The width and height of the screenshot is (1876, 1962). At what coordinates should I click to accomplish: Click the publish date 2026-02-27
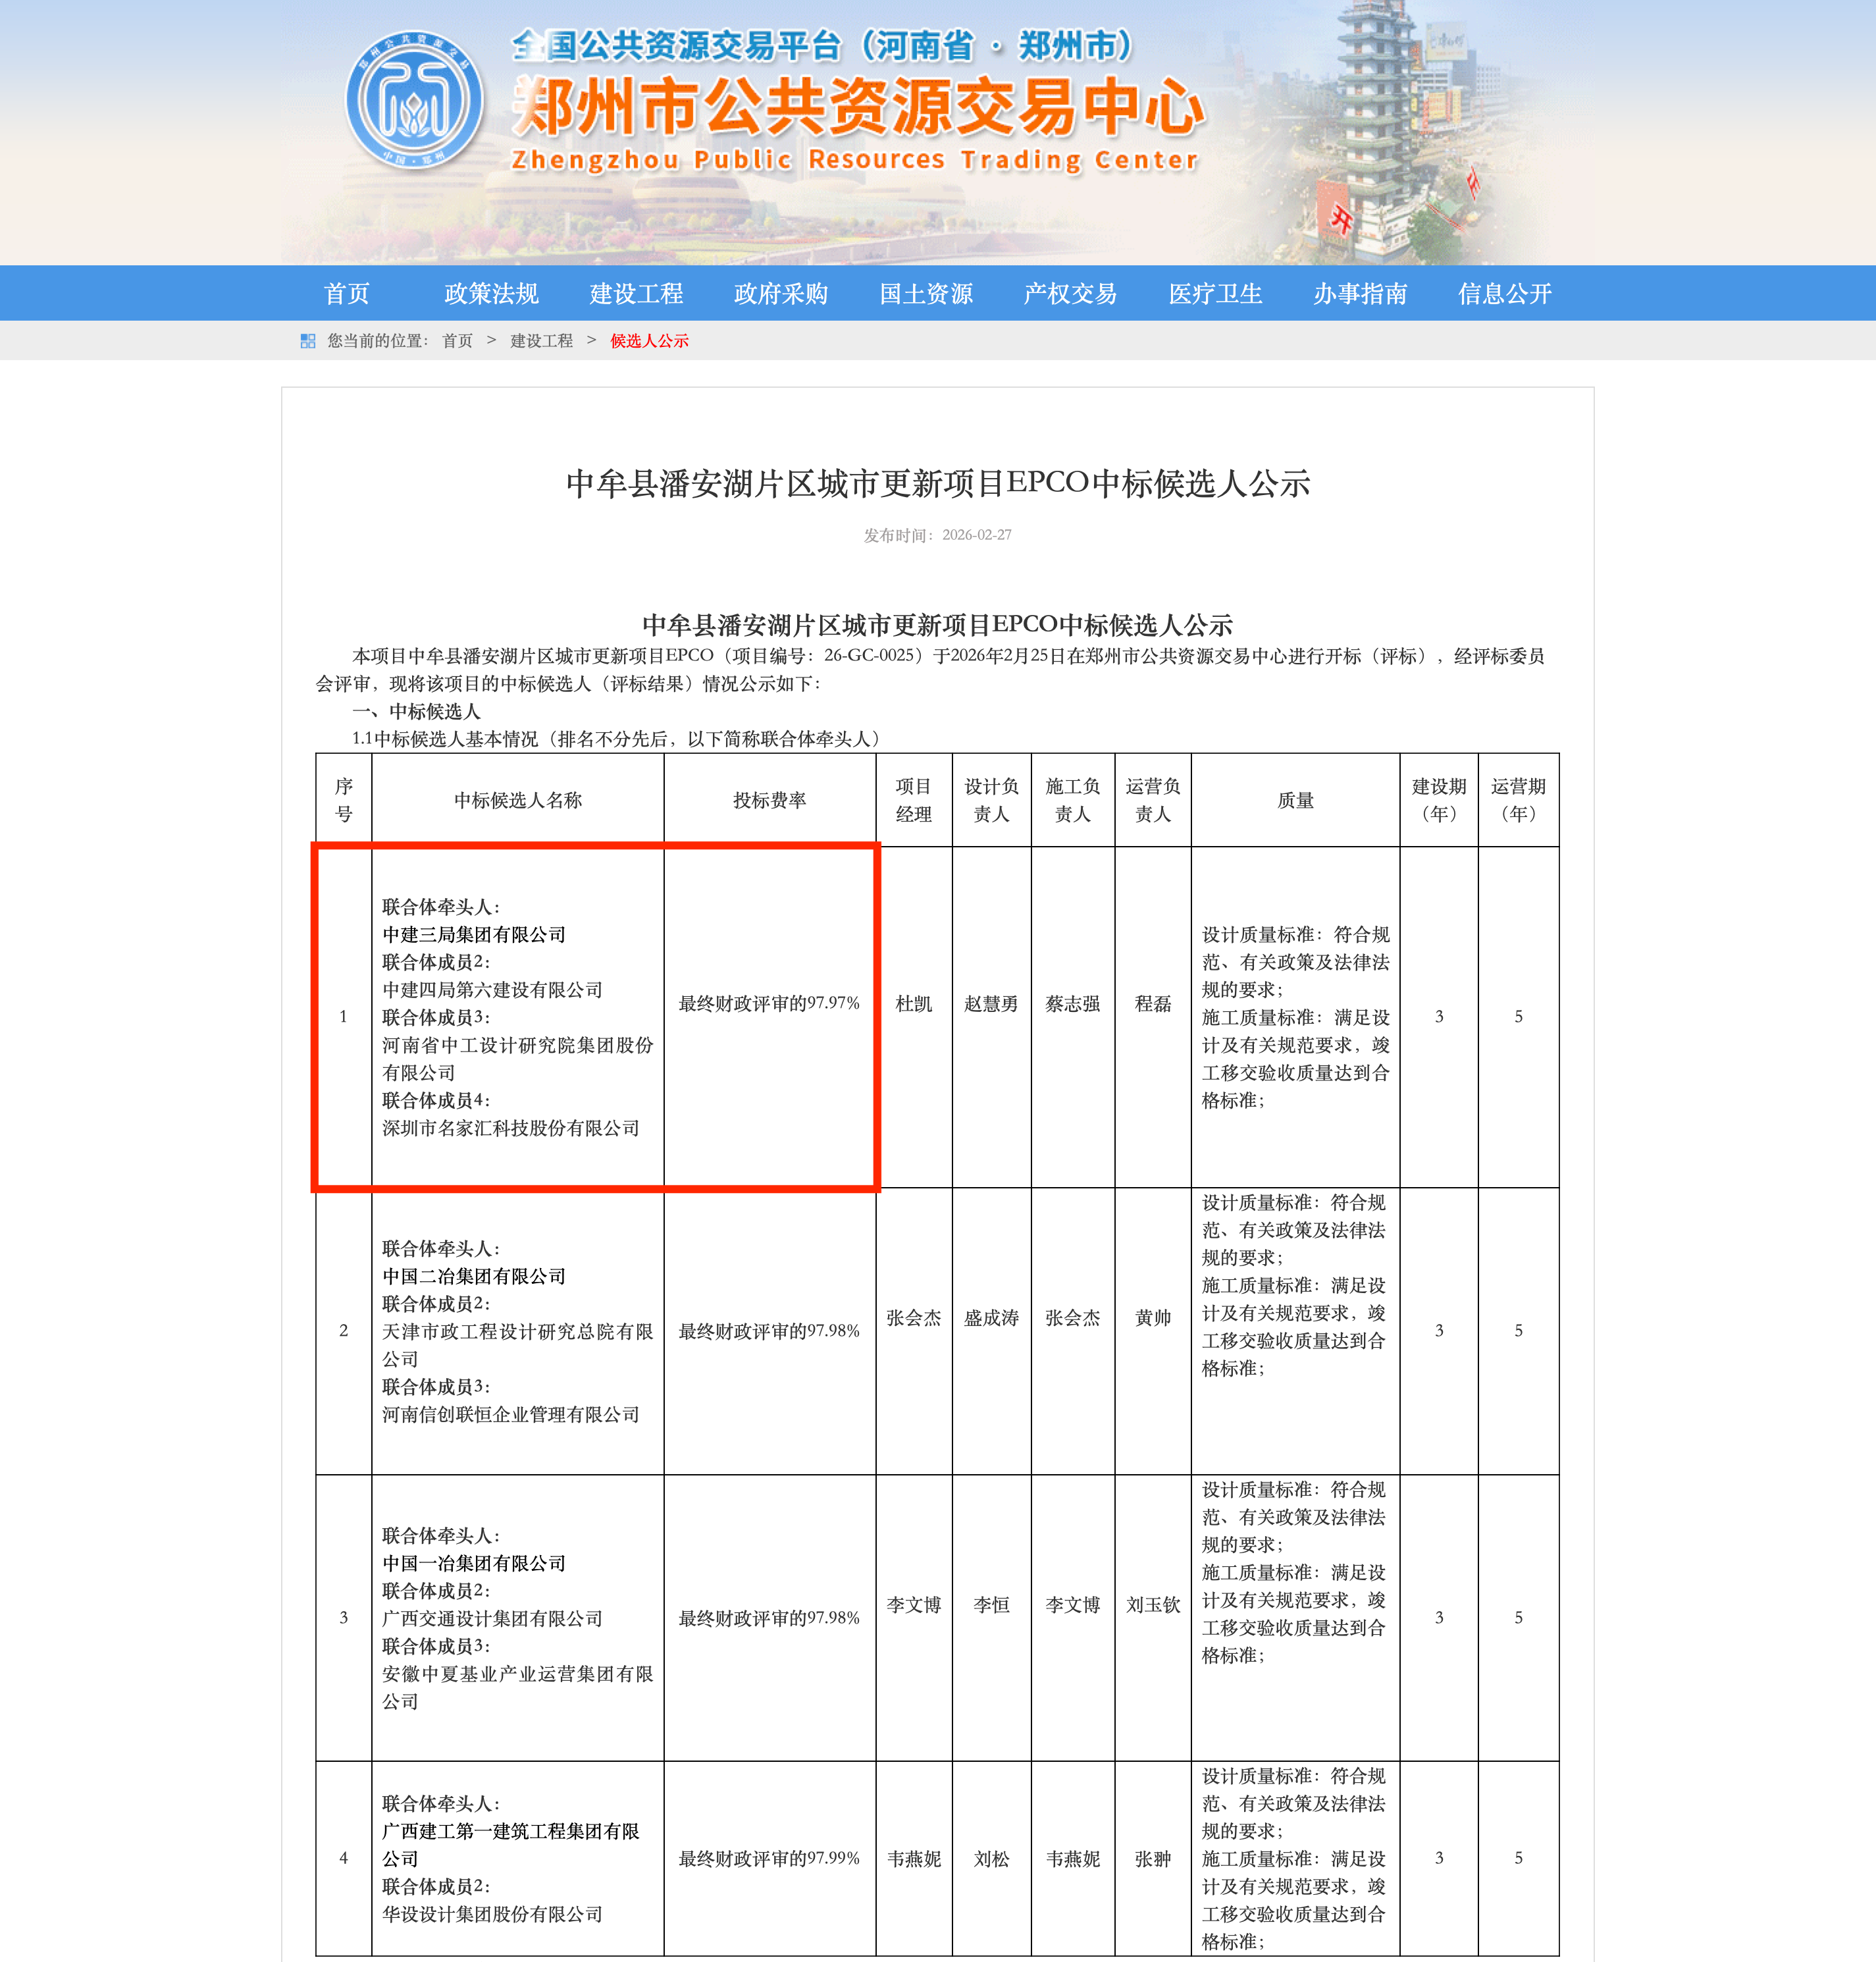click(x=976, y=535)
